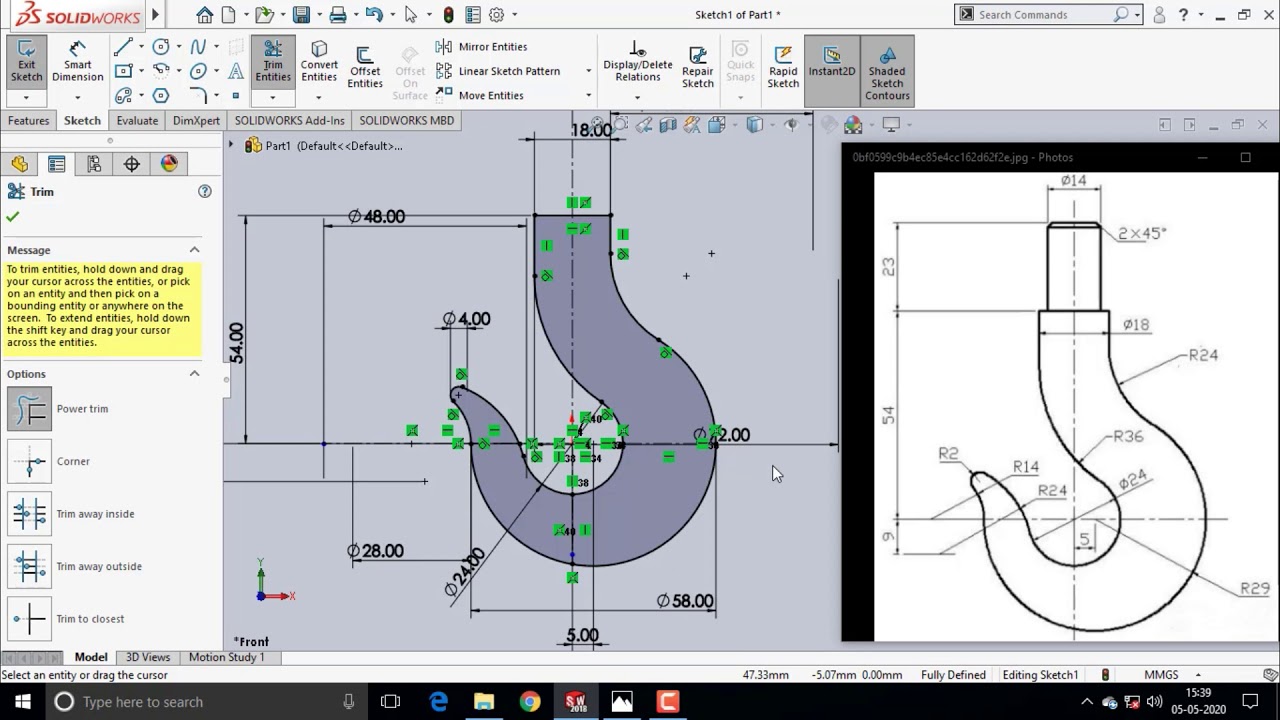
Task: Click Rapid Sketch
Action: pyautogui.click(x=783, y=66)
